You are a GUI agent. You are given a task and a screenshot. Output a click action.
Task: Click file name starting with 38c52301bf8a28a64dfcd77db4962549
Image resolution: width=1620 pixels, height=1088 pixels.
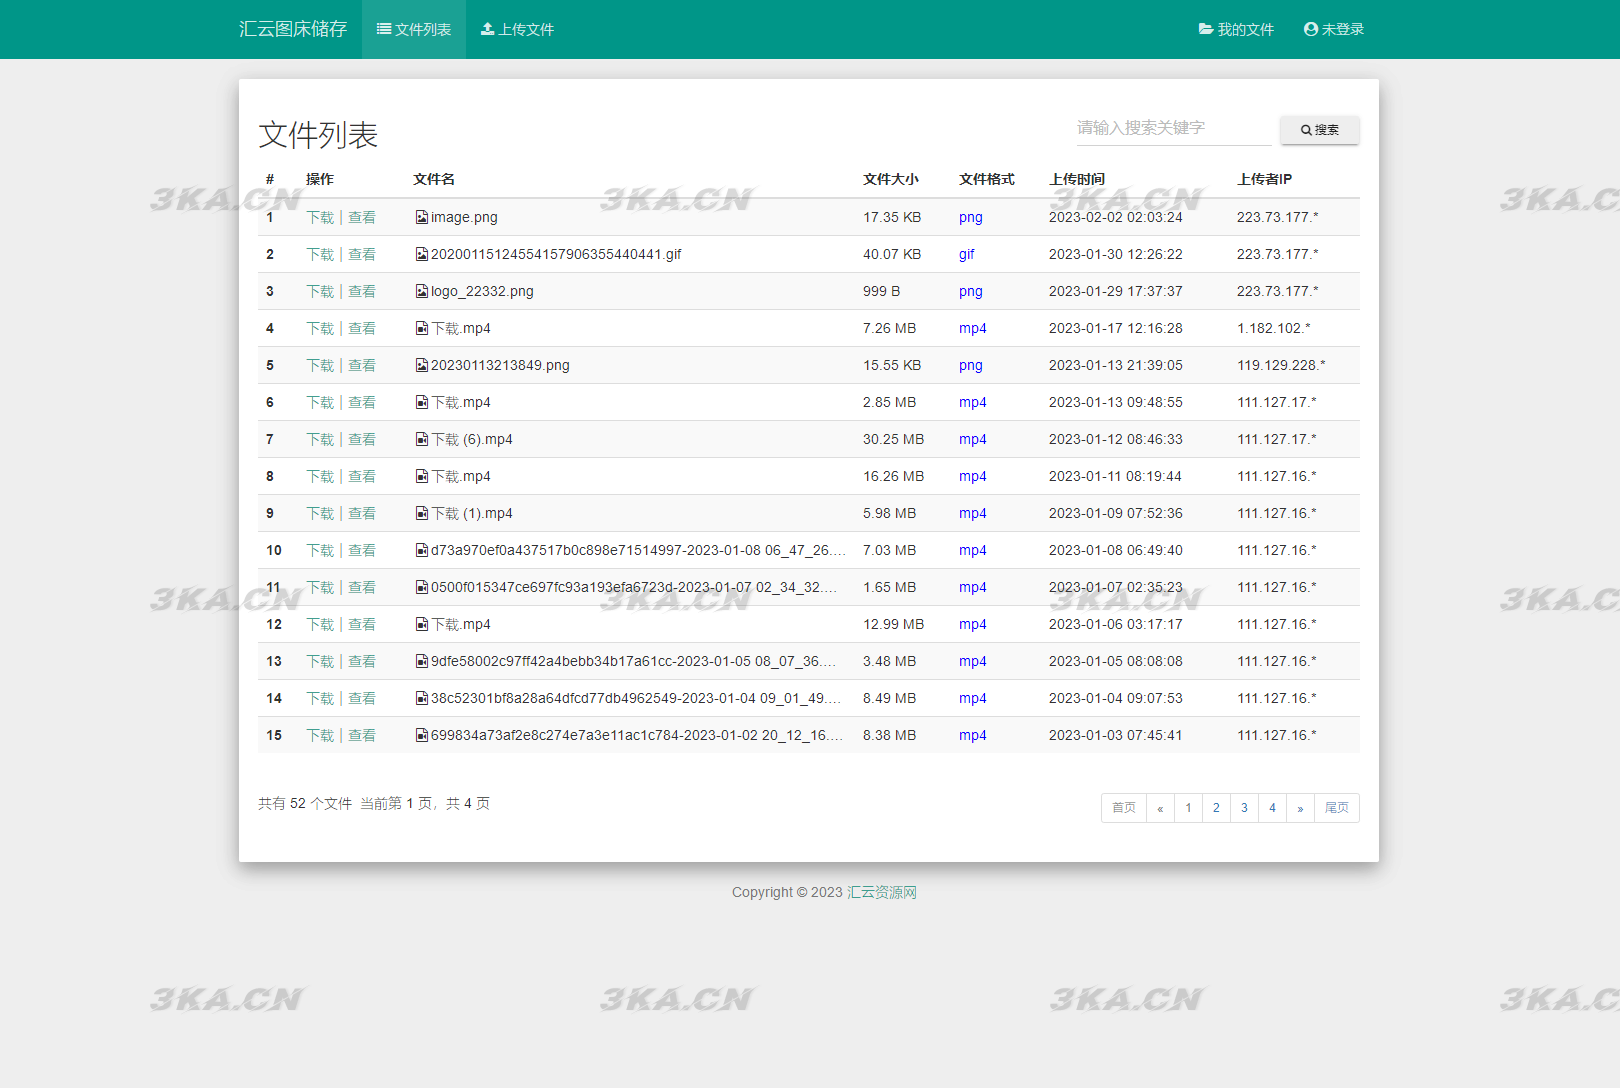(x=636, y=698)
